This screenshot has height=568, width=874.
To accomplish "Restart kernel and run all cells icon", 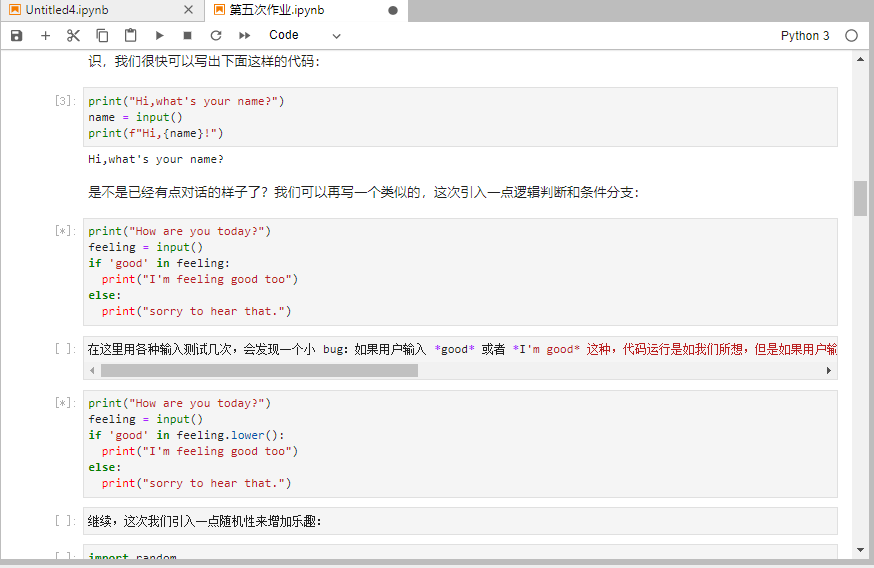I will tap(244, 36).
